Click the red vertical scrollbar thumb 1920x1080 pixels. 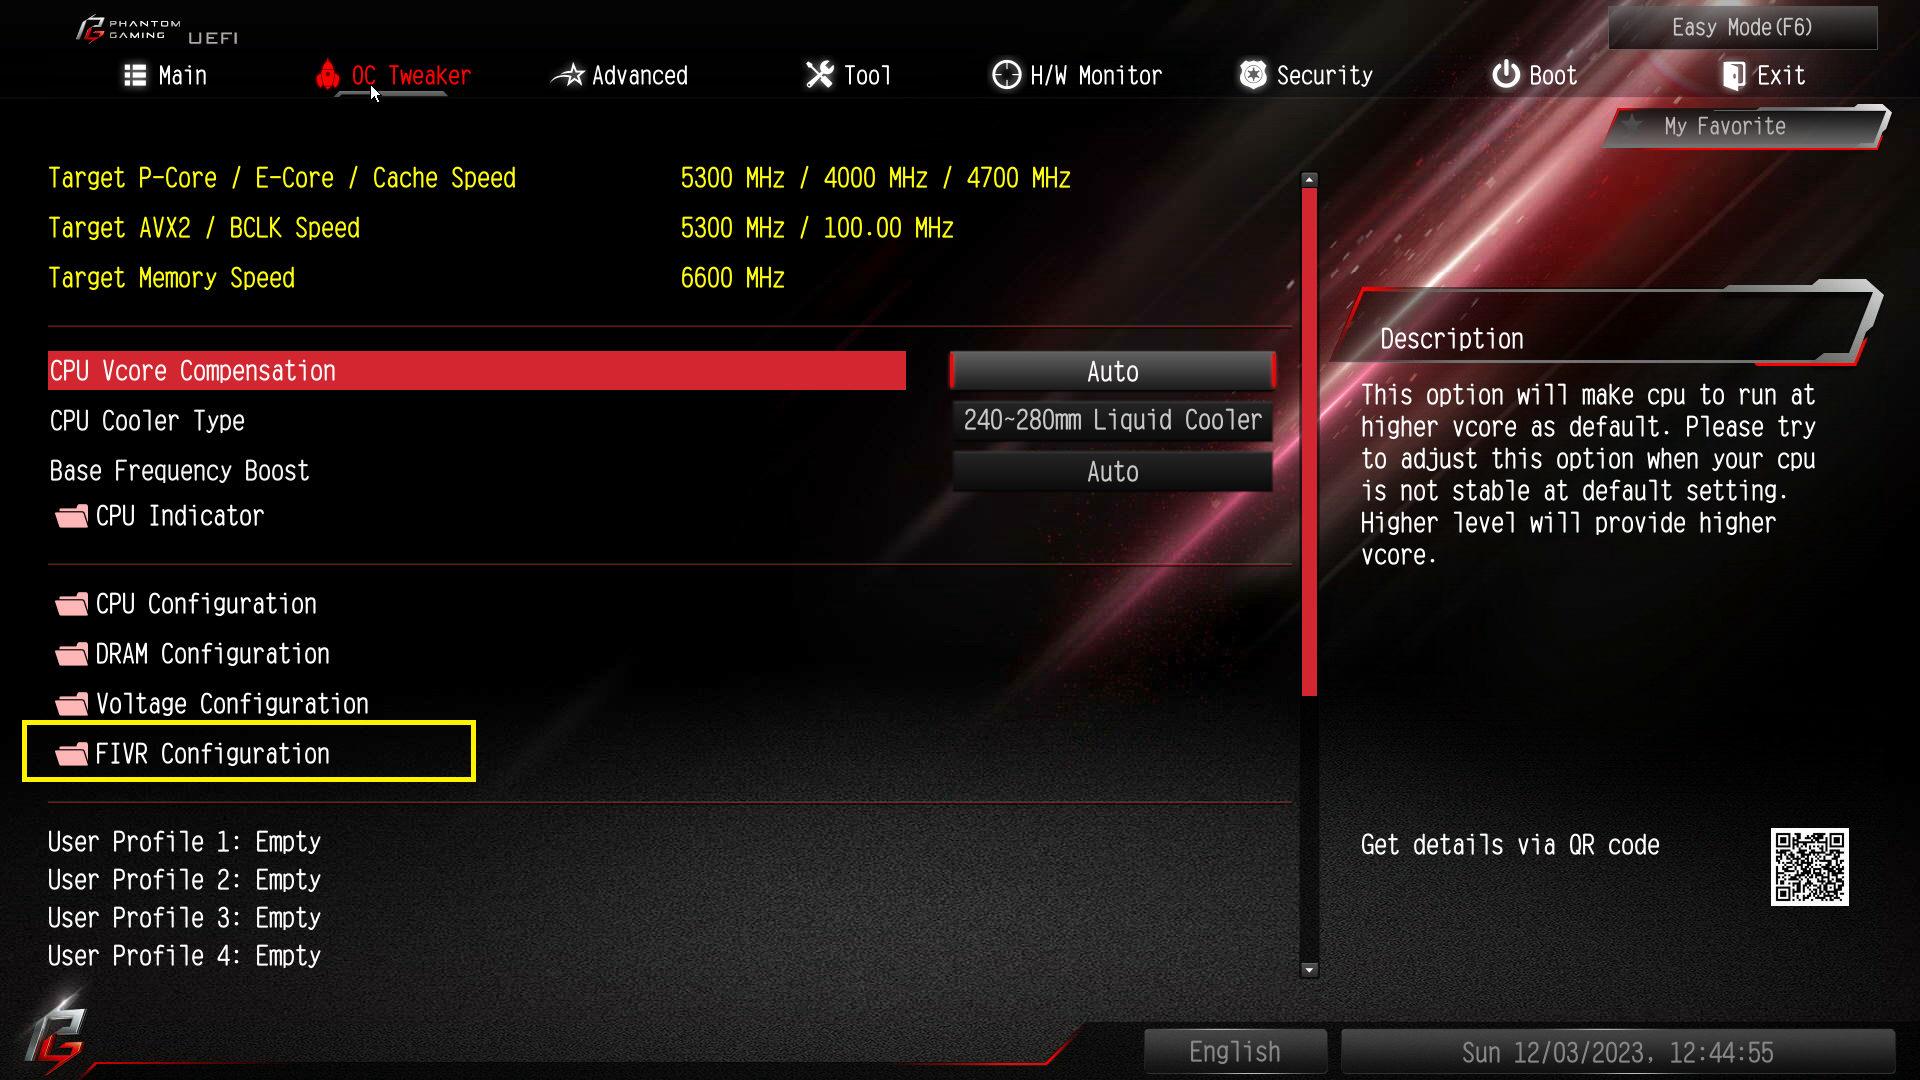click(x=1309, y=441)
